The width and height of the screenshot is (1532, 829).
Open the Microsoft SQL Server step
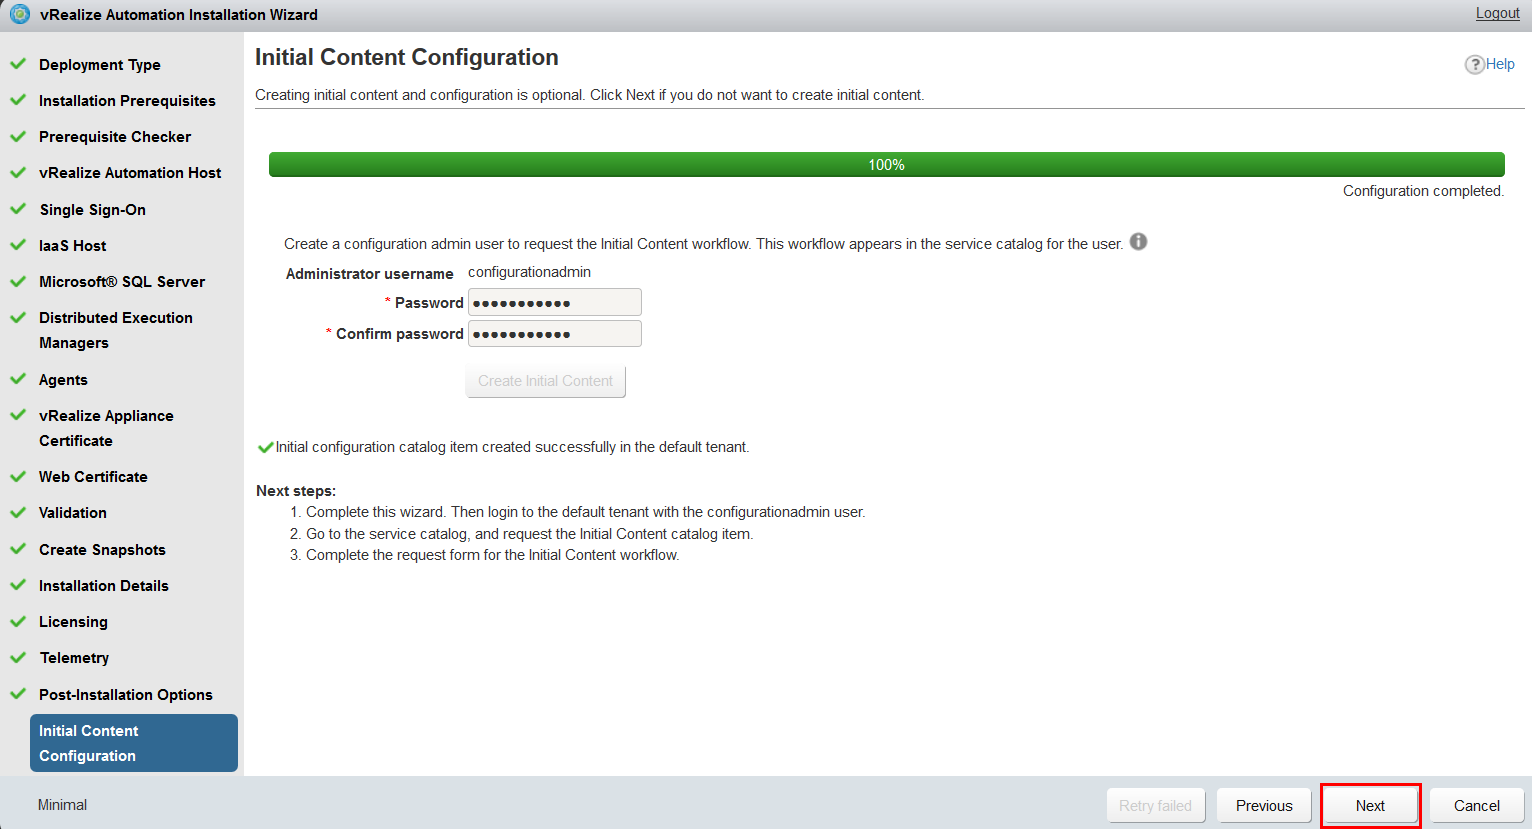[122, 281]
